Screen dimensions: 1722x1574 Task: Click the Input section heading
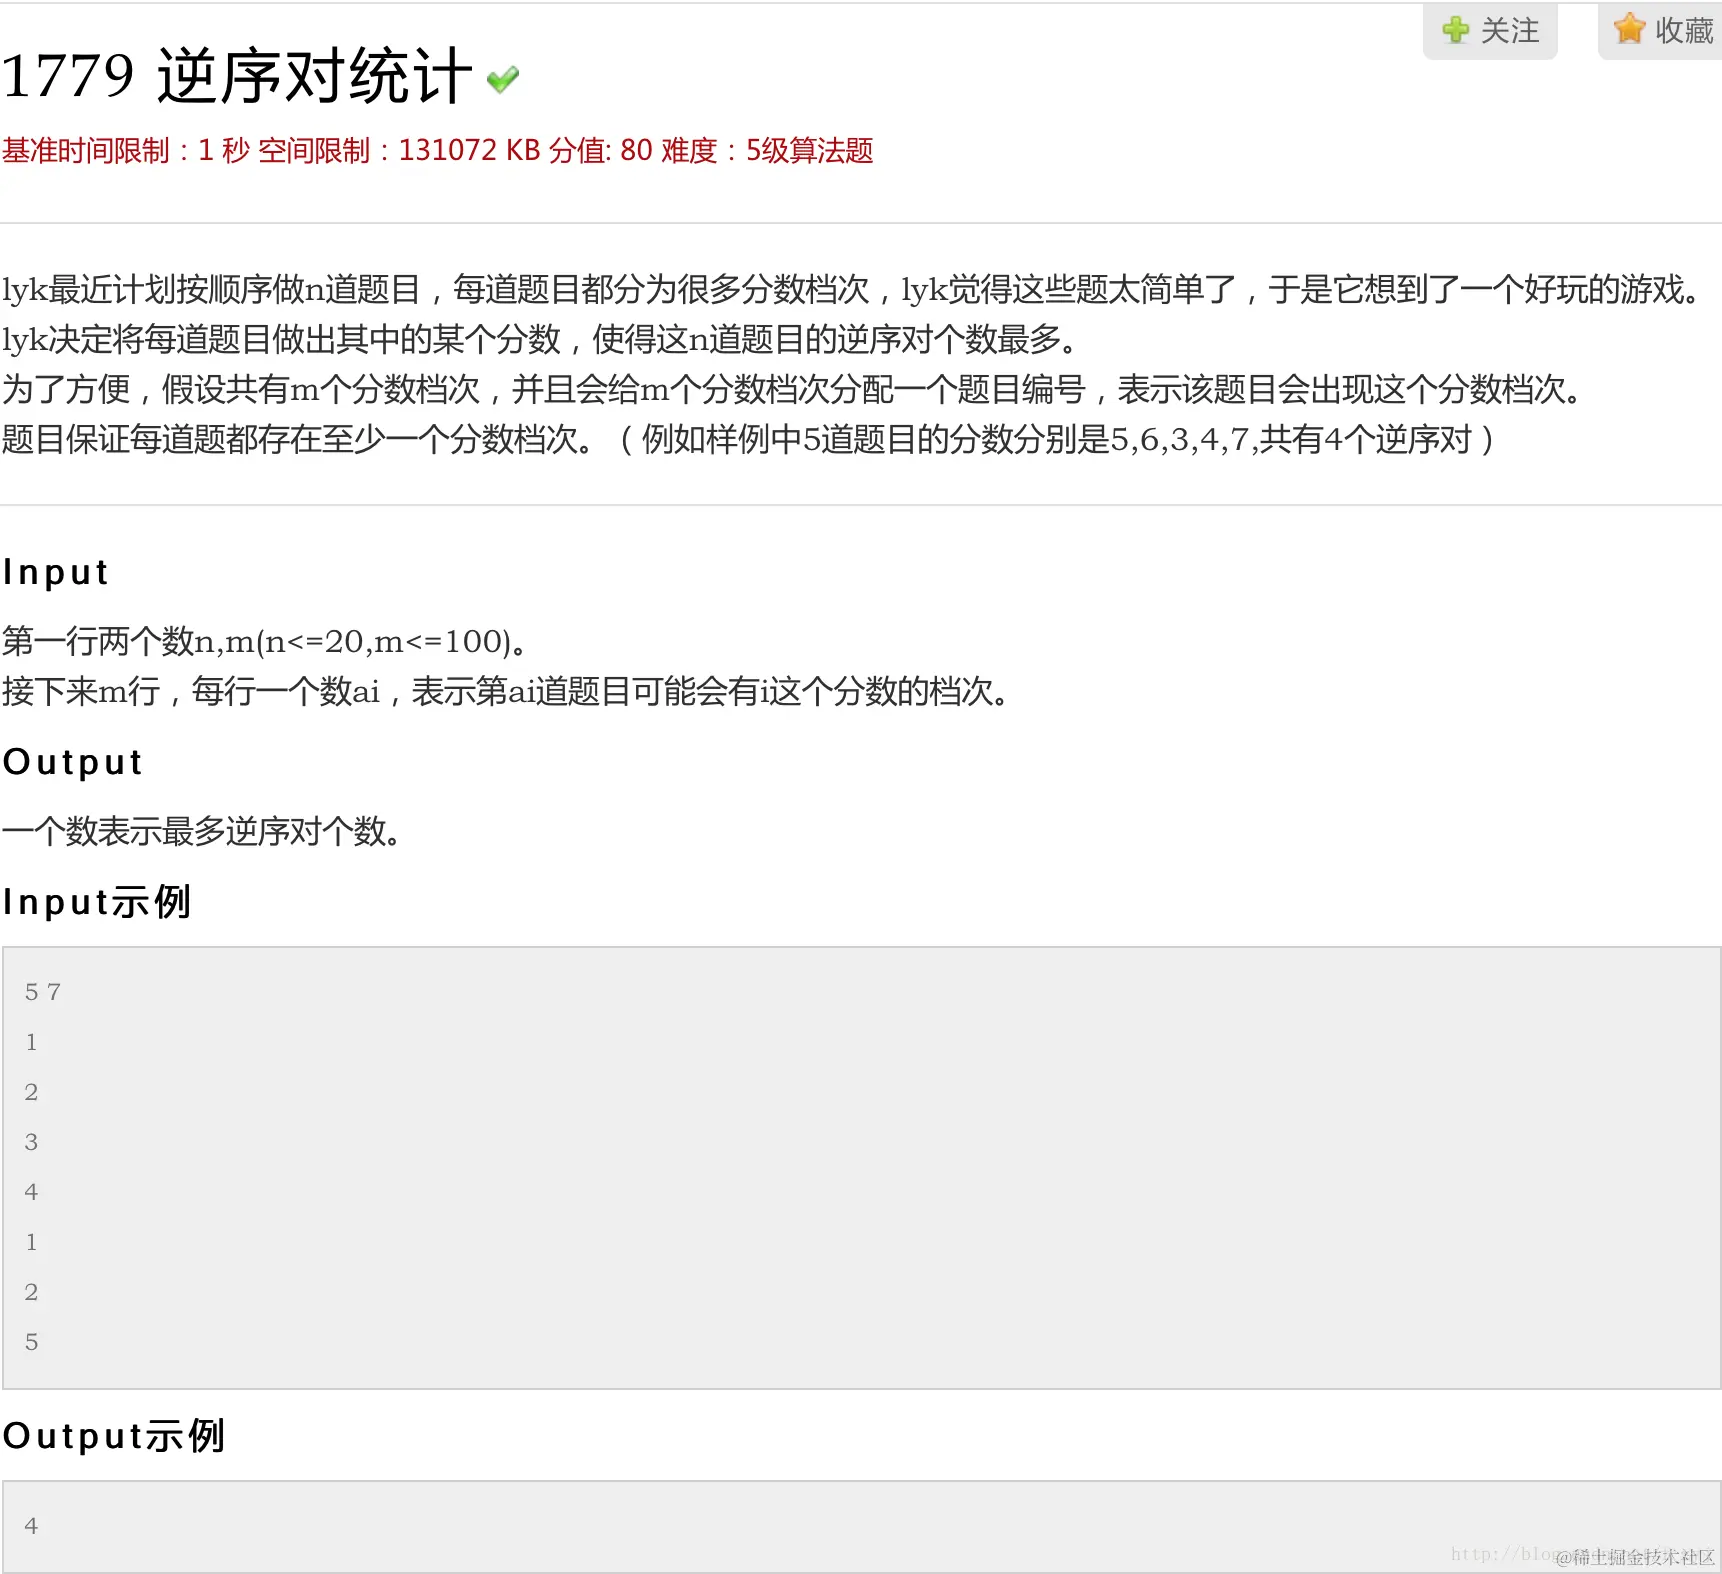[x=55, y=572]
